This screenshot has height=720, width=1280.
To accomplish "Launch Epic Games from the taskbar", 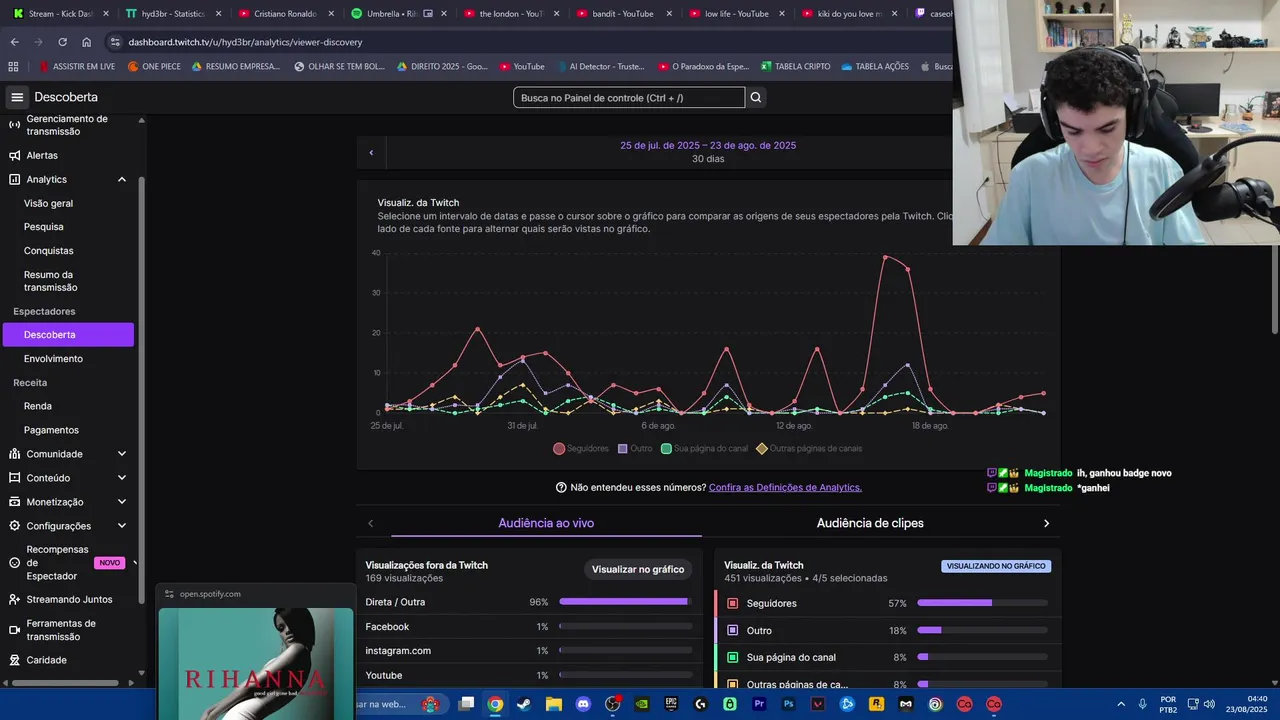I will (671, 704).
